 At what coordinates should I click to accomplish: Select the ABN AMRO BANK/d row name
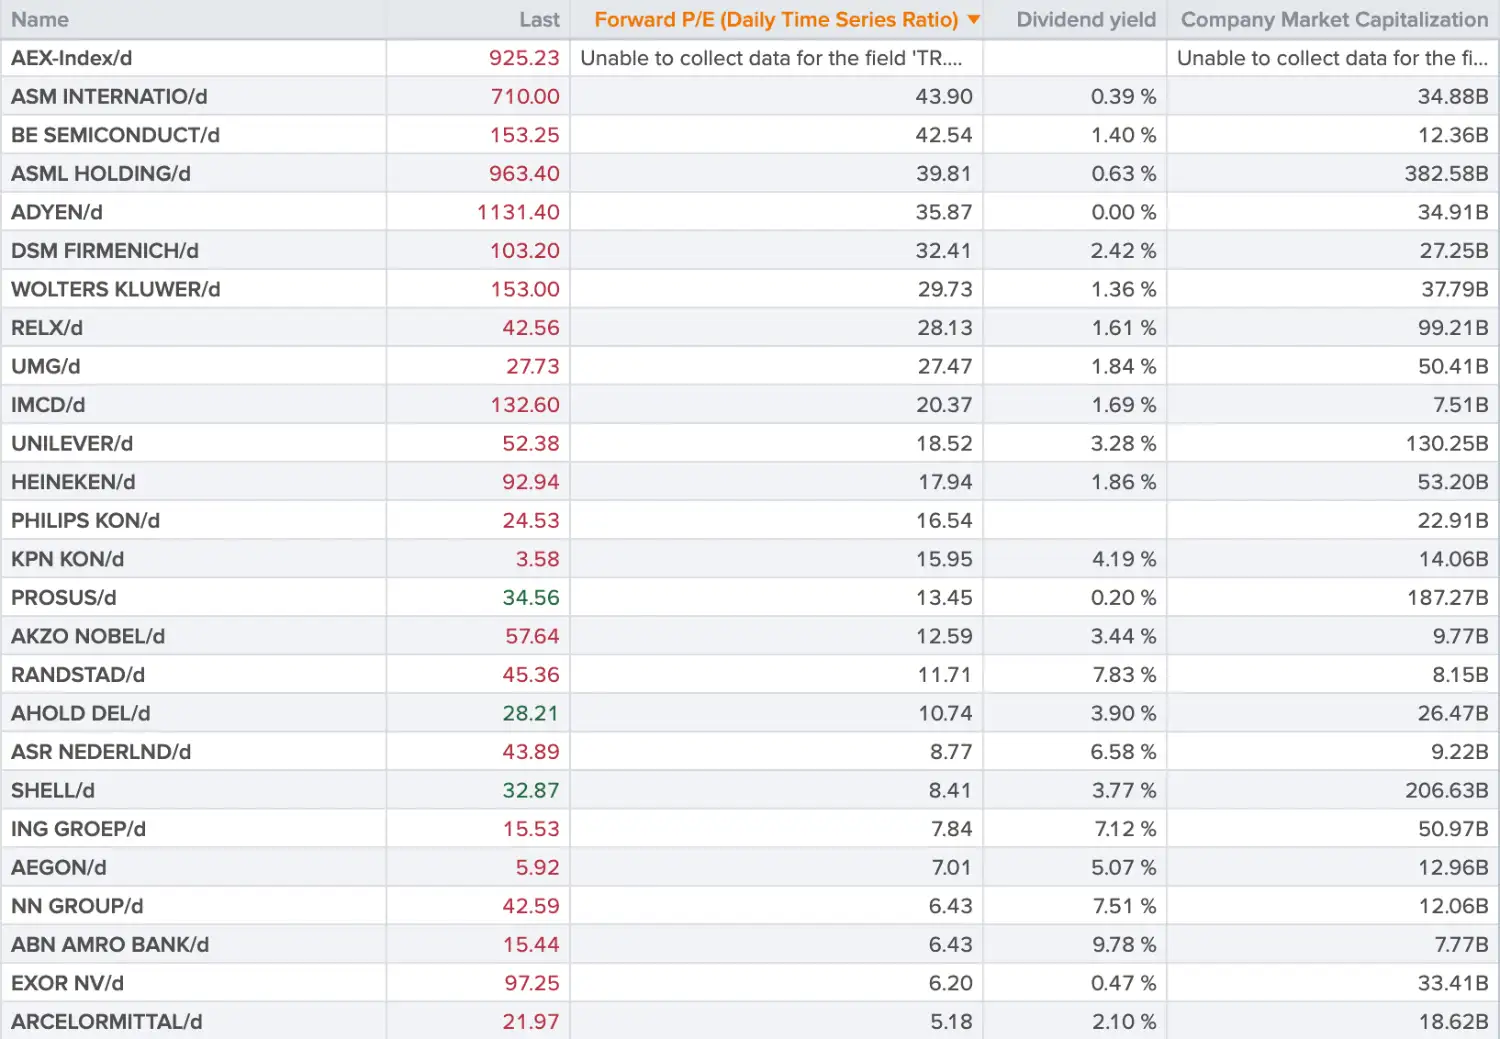coord(110,944)
